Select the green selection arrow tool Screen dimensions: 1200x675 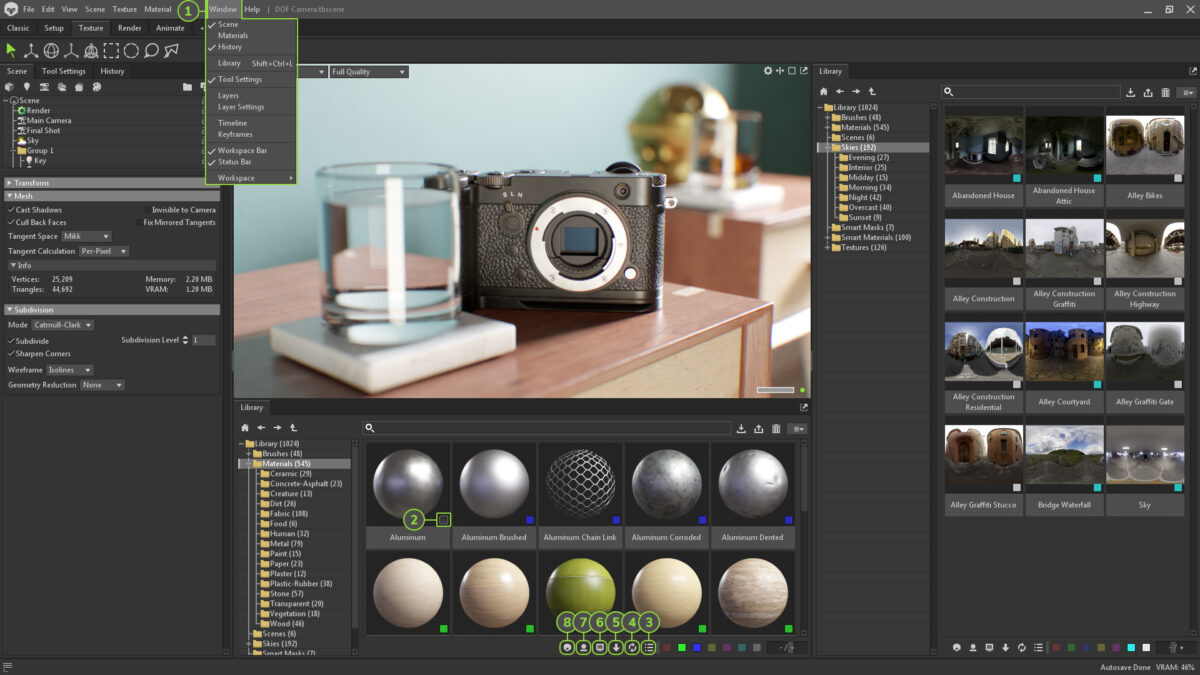point(11,51)
